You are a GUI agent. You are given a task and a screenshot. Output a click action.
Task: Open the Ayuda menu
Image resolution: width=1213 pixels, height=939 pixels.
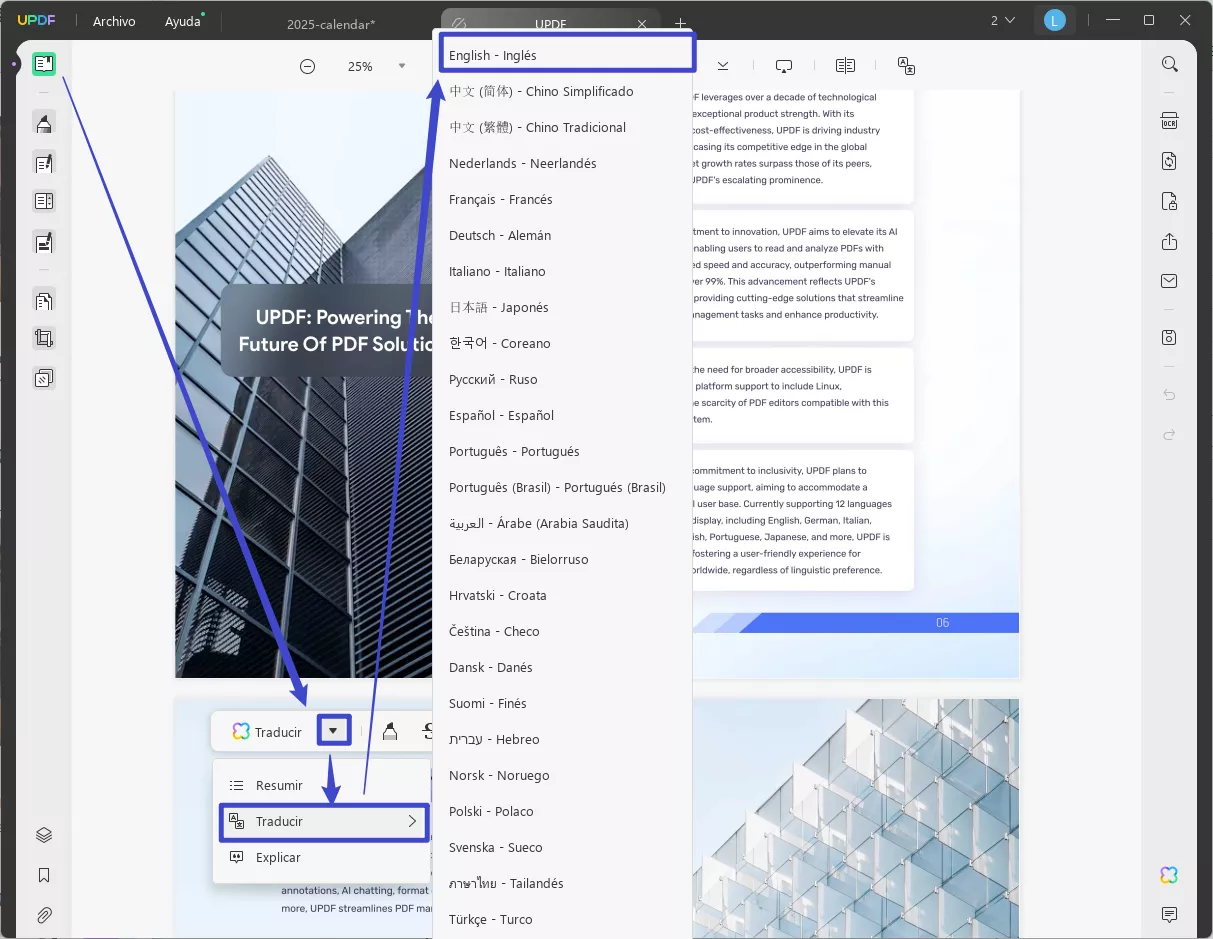click(183, 21)
